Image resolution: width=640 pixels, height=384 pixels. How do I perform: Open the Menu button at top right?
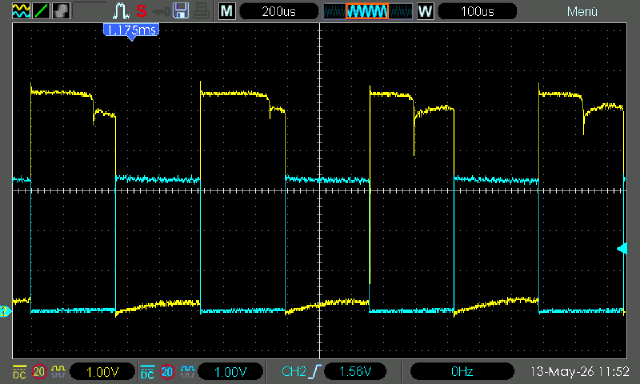(x=582, y=11)
